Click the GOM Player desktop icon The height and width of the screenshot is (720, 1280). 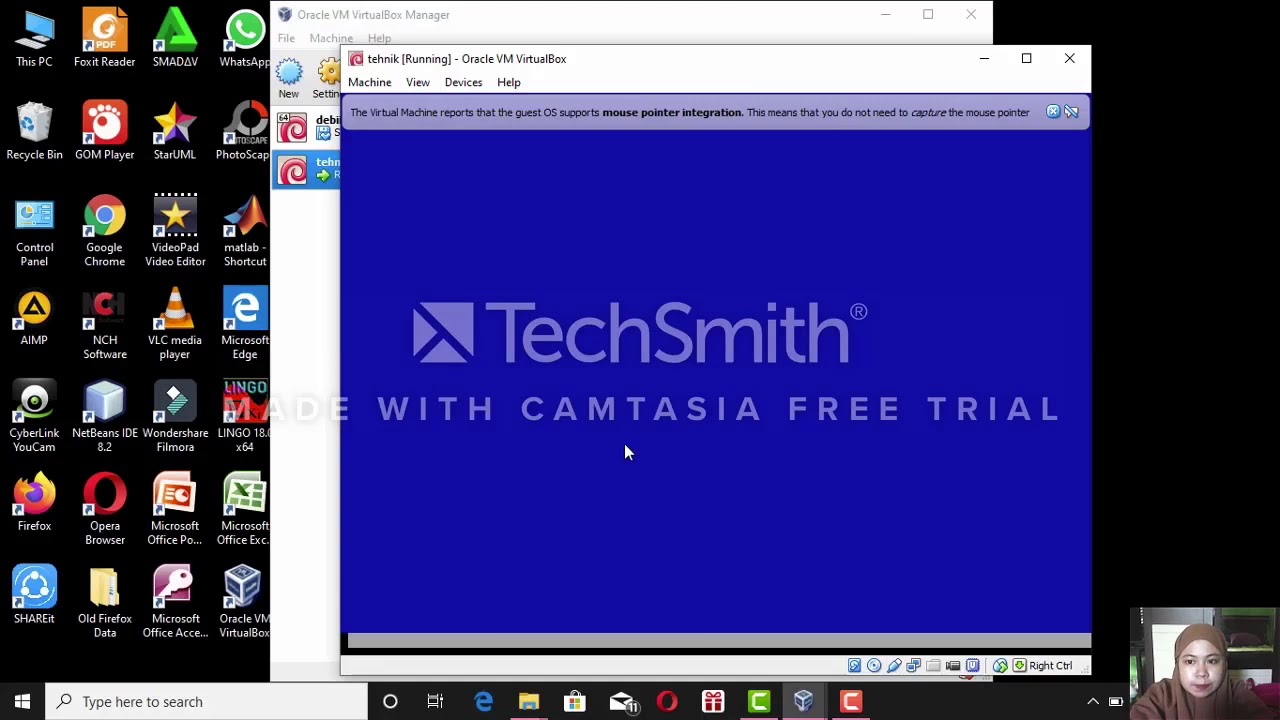coord(105,131)
